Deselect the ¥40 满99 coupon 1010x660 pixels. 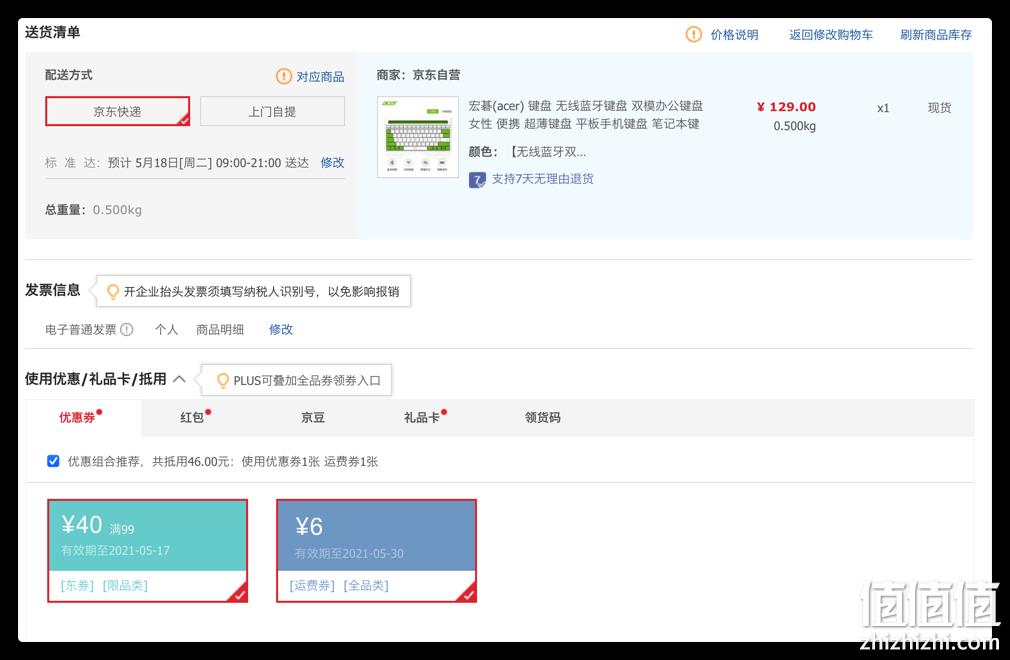pos(148,551)
